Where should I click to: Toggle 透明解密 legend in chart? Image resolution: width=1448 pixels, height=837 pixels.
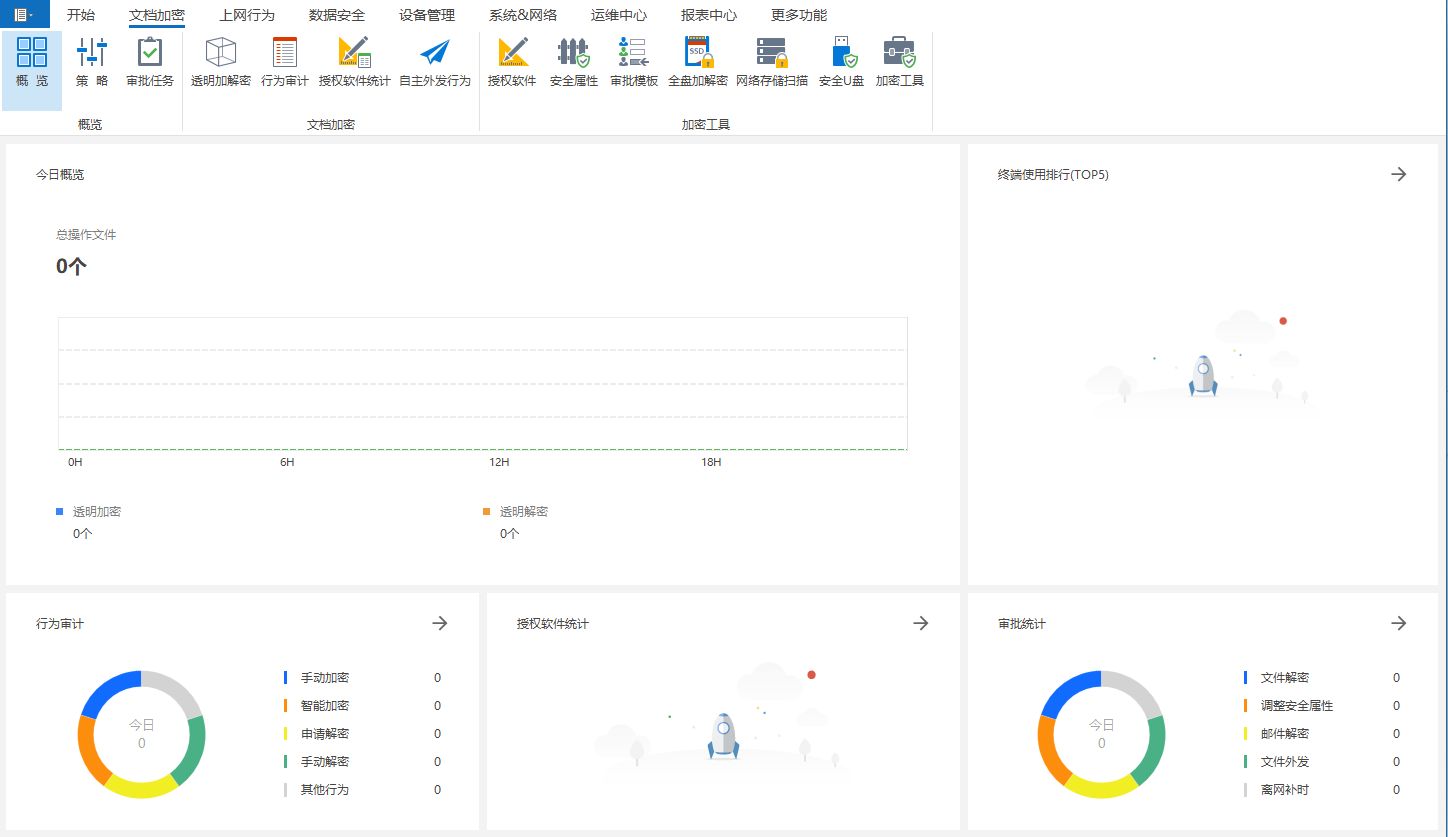(515, 511)
